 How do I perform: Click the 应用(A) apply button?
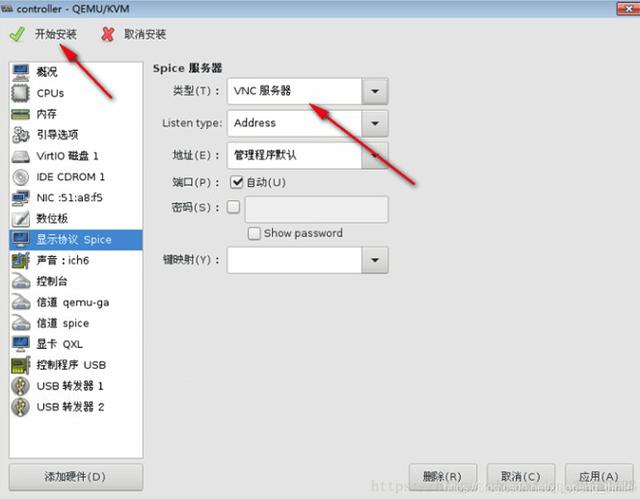pos(599,477)
